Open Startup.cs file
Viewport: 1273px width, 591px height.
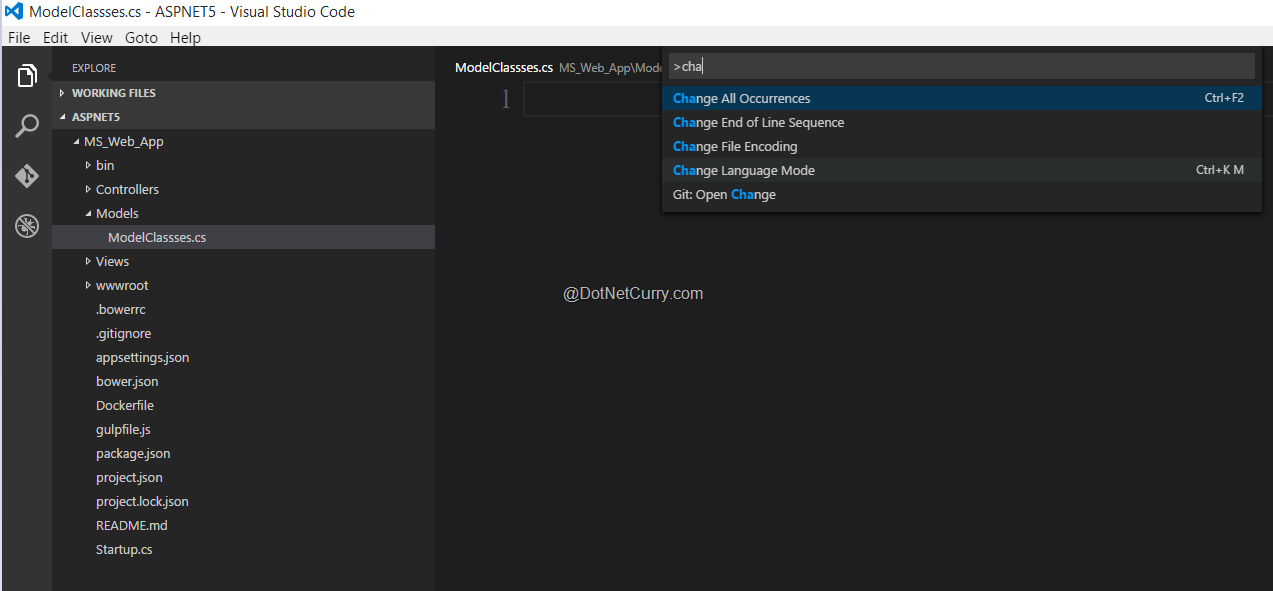[244, 549]
